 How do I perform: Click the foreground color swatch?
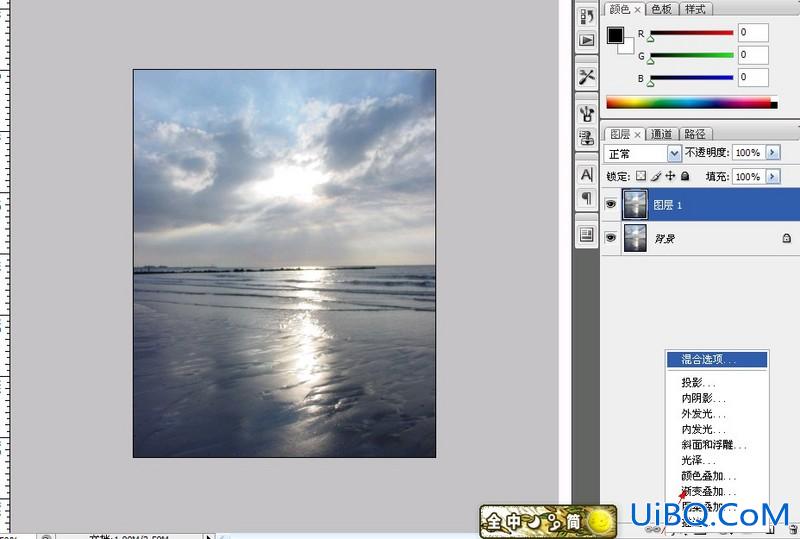(615, 35)
